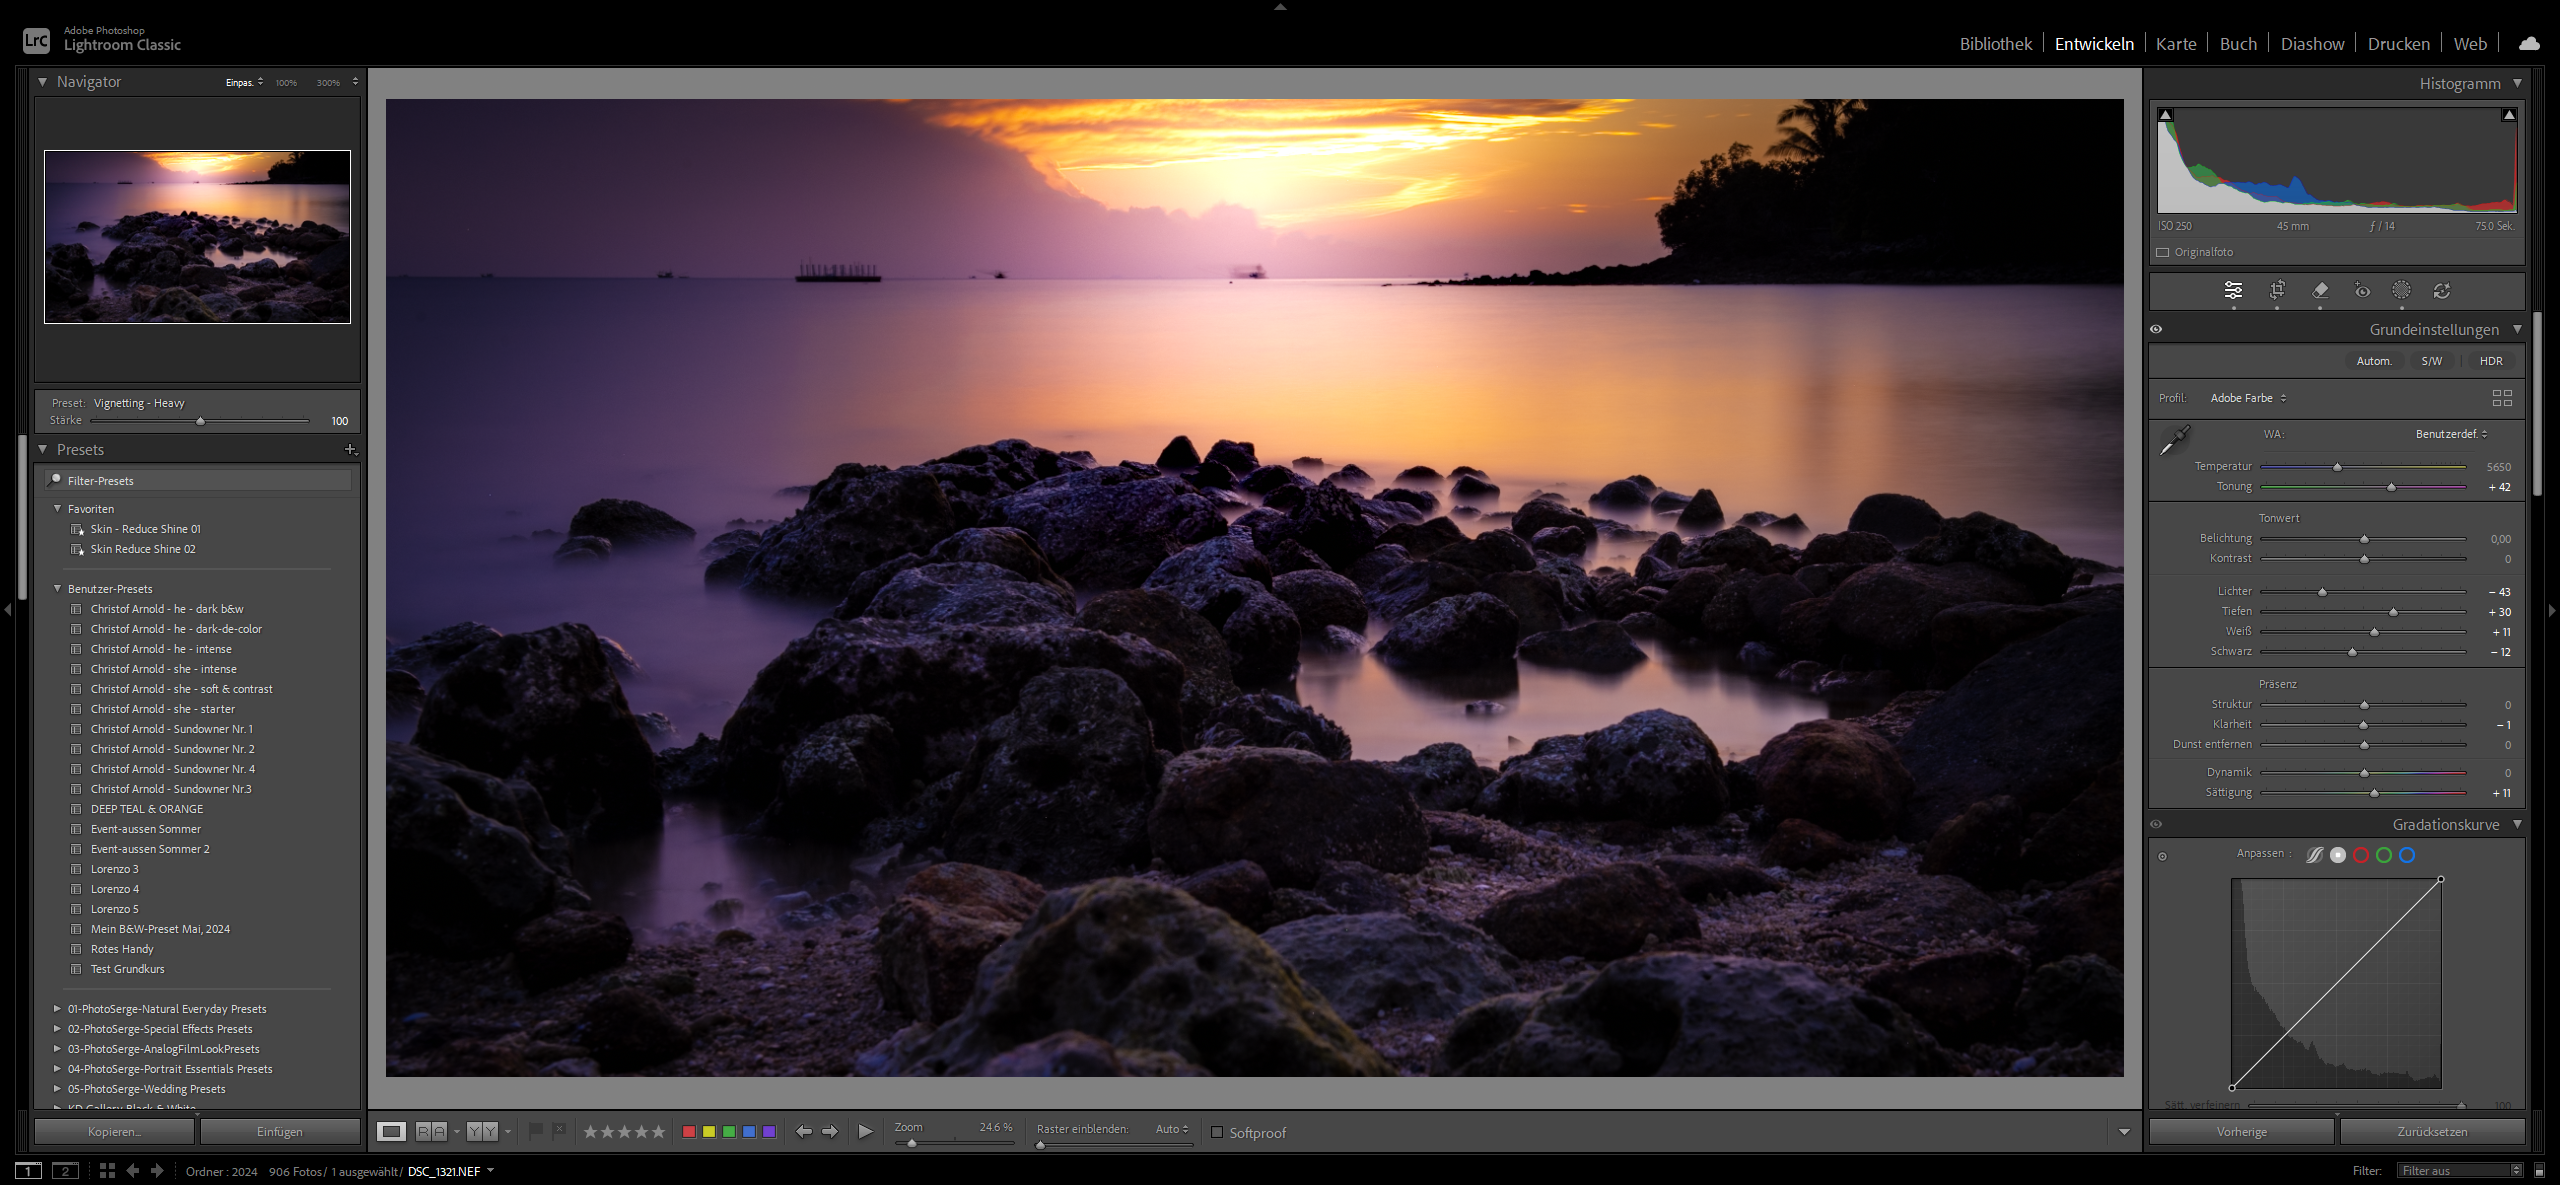The image size is (2560, 1185).
Task: Open the Masking tool
Action: [x=2401, y=290]
